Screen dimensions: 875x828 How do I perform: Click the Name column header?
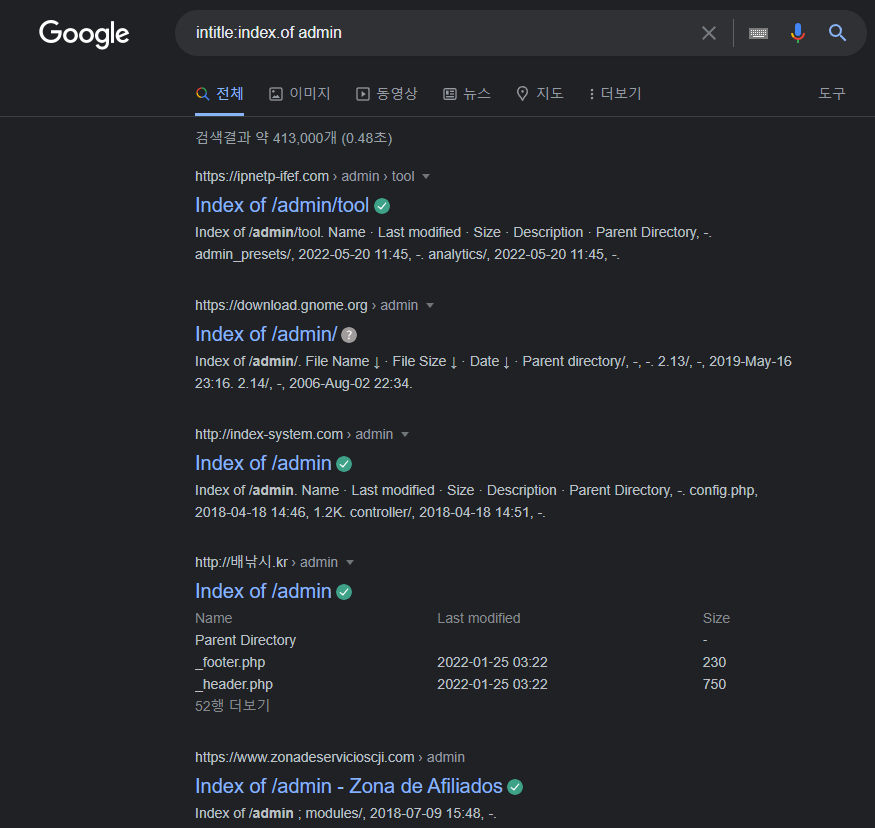[214, 618]
